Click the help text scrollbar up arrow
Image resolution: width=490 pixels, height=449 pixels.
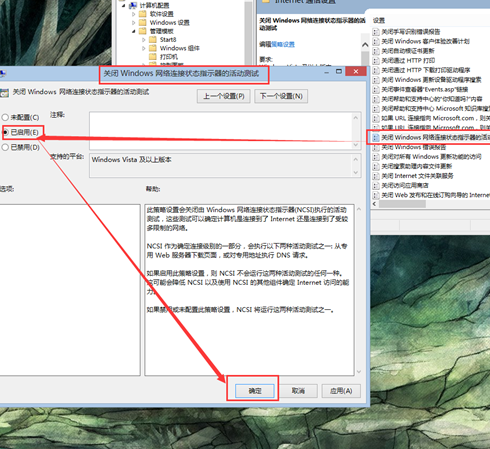[359, 209]
